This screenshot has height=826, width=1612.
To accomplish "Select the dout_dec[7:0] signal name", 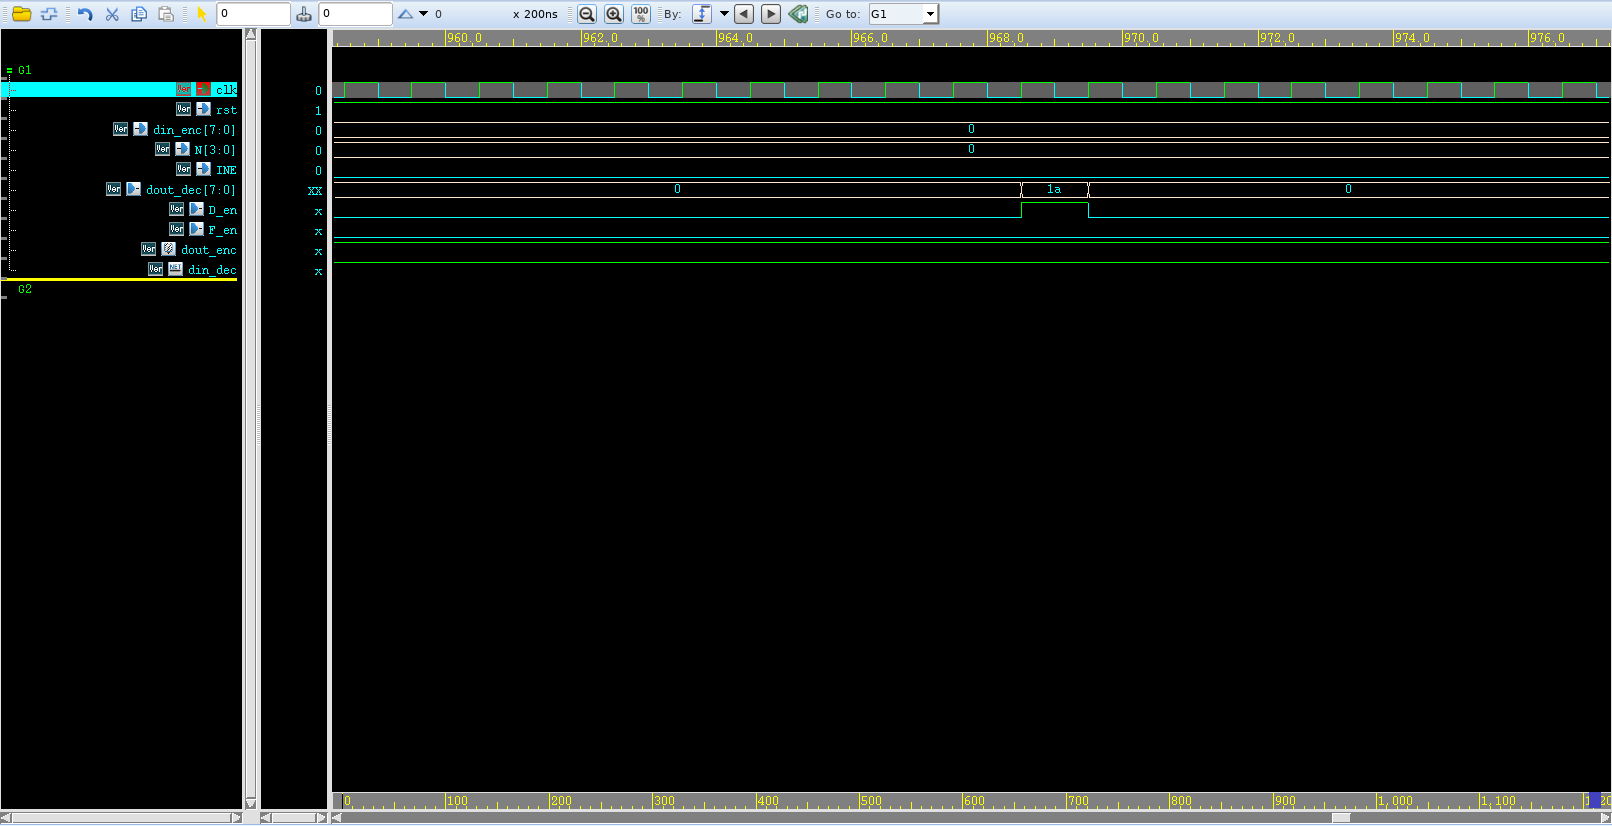I will (x=191, y=190).
